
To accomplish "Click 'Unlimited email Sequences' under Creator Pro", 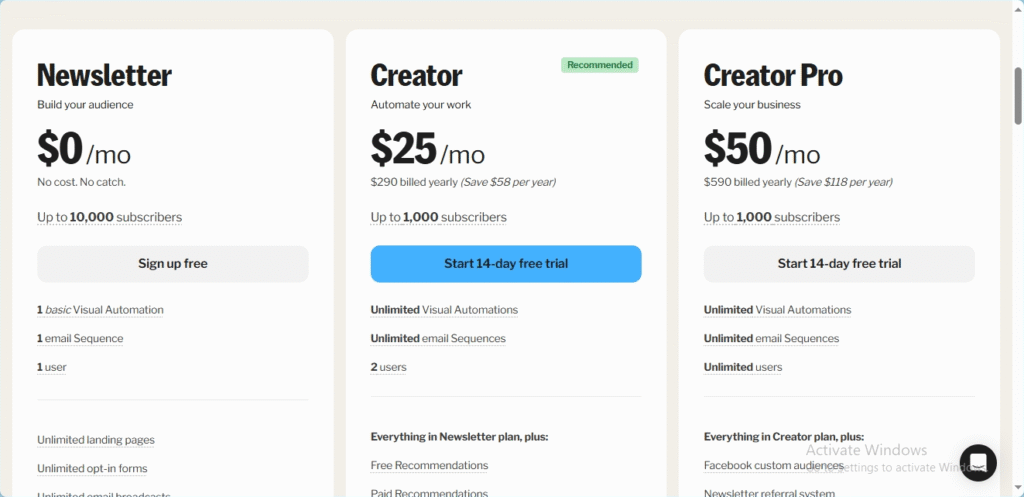I will tap(771, 338).
